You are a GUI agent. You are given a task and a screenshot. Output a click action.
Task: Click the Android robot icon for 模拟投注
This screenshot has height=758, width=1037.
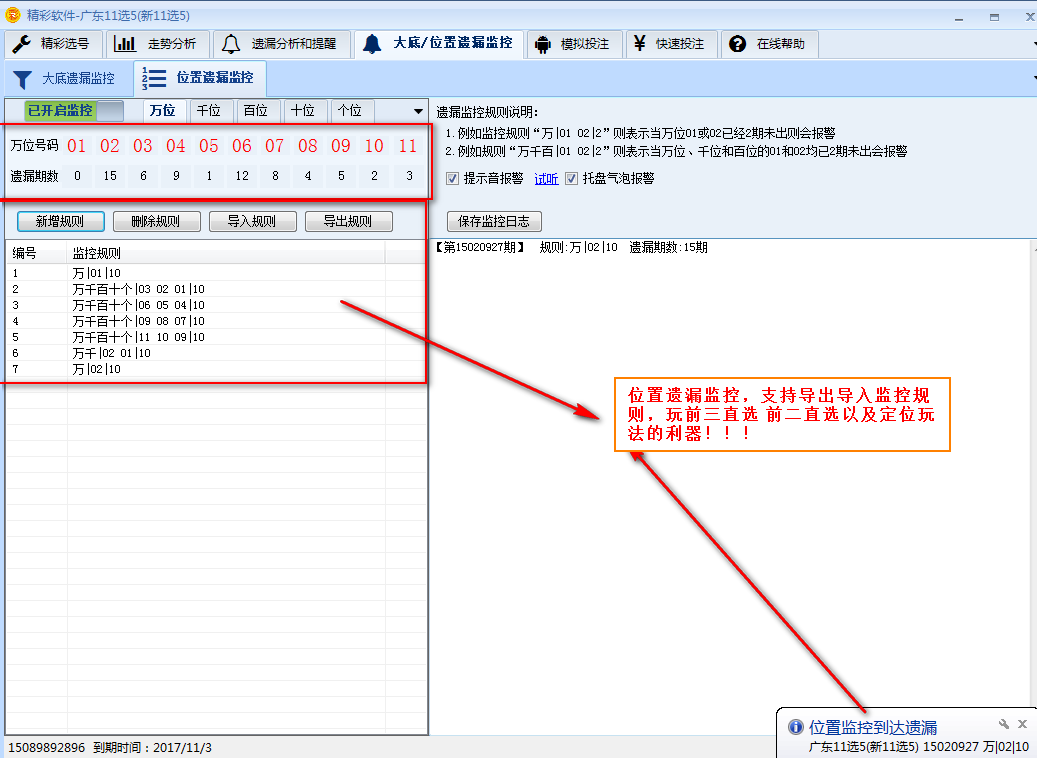(x=543, y=44)
